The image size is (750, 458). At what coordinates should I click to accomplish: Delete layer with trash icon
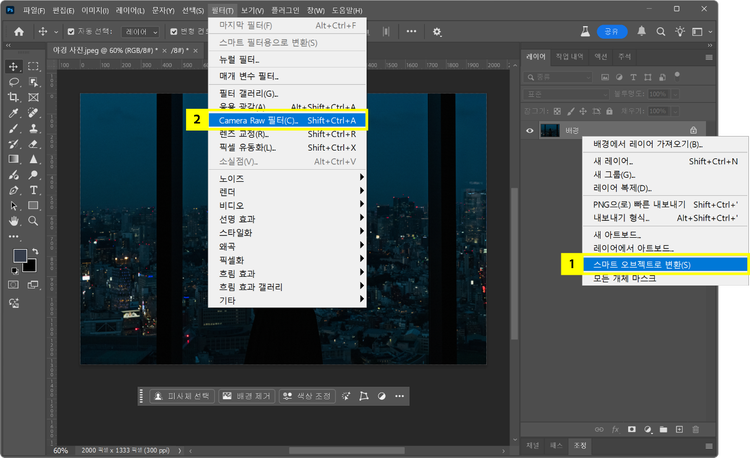(x=695, y=429)
